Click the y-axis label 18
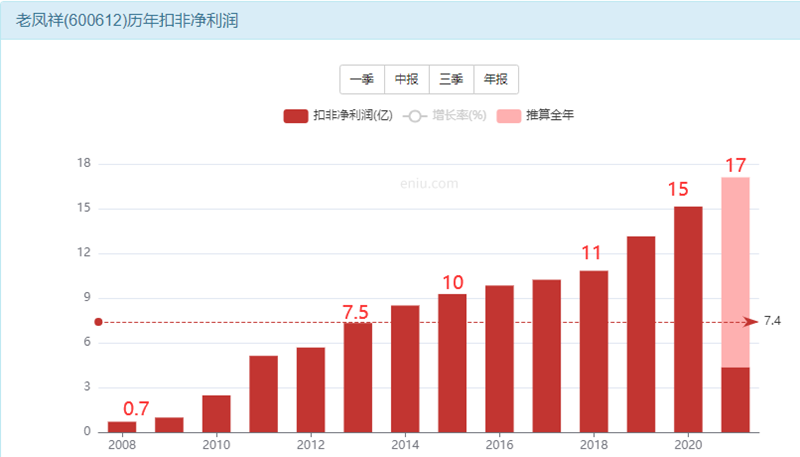This screenshot has height=457, width=800. [84, 163]
